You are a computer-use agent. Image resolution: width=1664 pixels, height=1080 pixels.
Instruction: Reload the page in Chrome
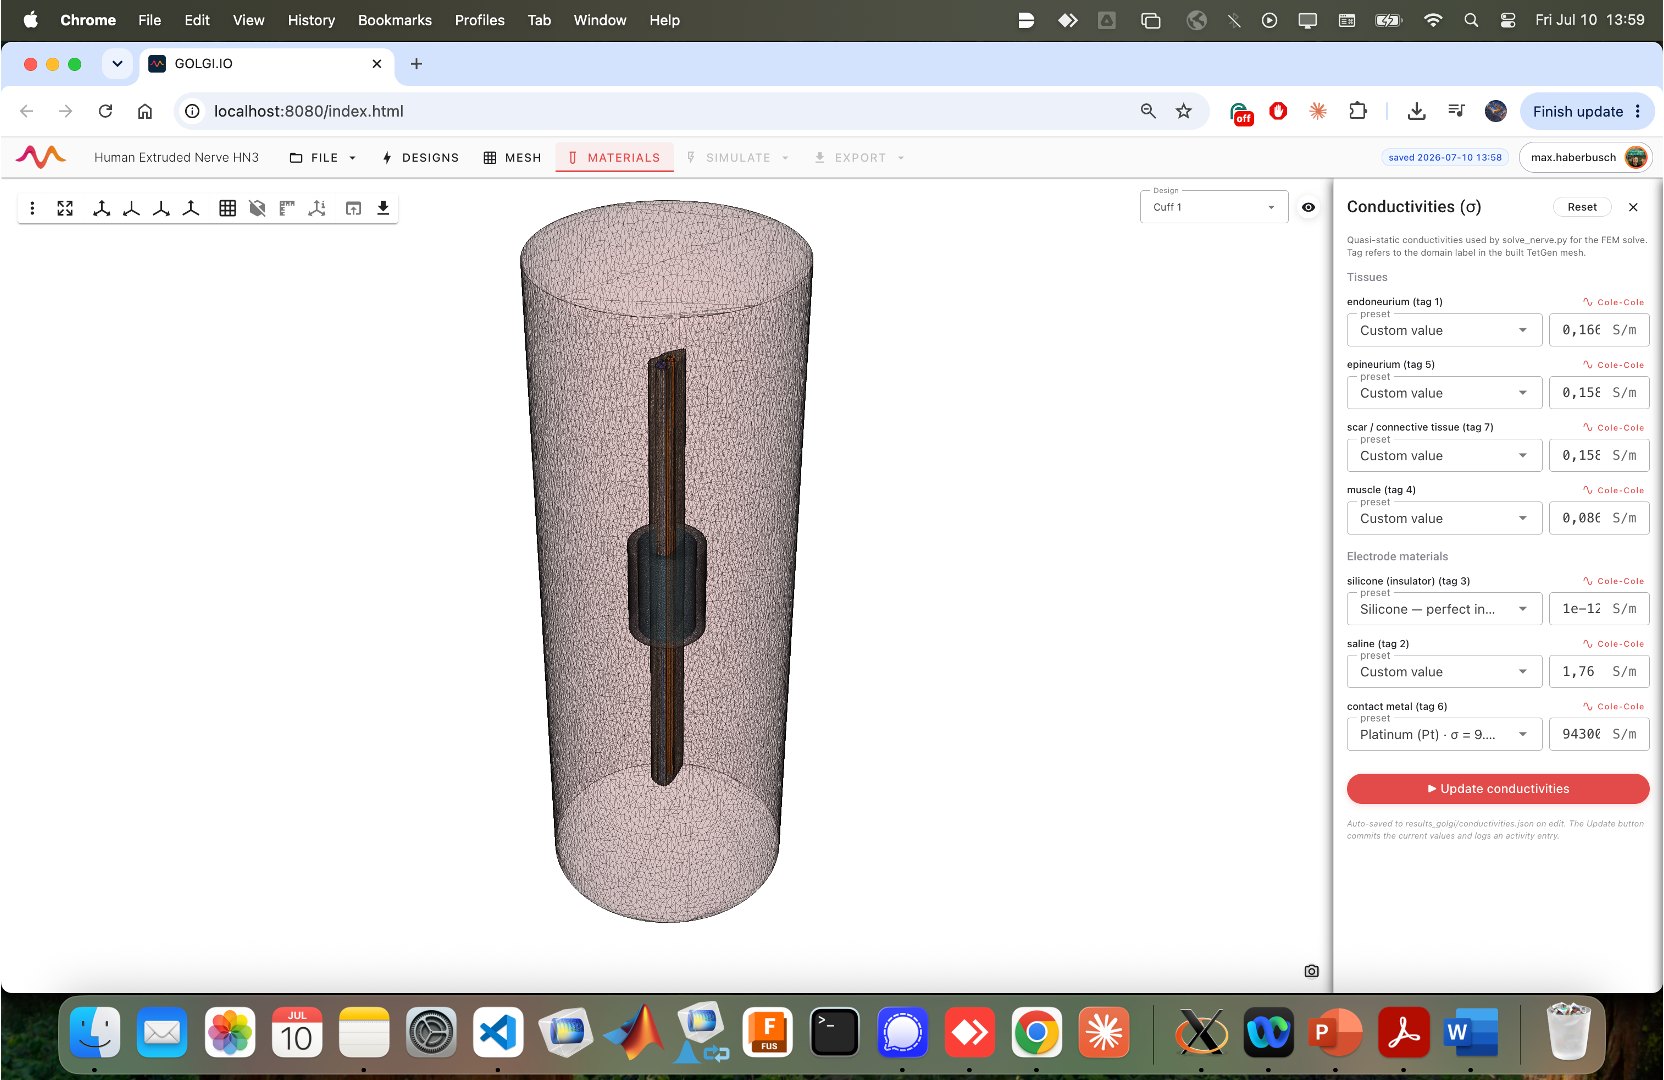[105, 111]
